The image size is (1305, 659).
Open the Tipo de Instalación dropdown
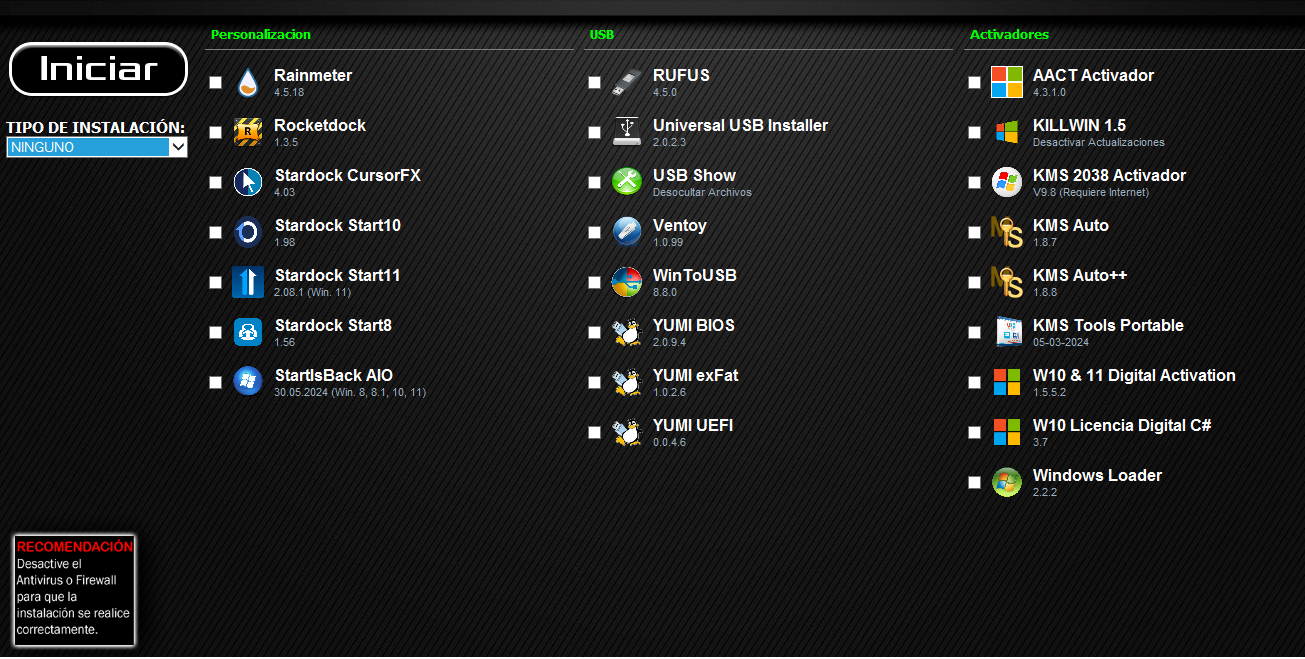pyautogui.click(x=97, y=147)
